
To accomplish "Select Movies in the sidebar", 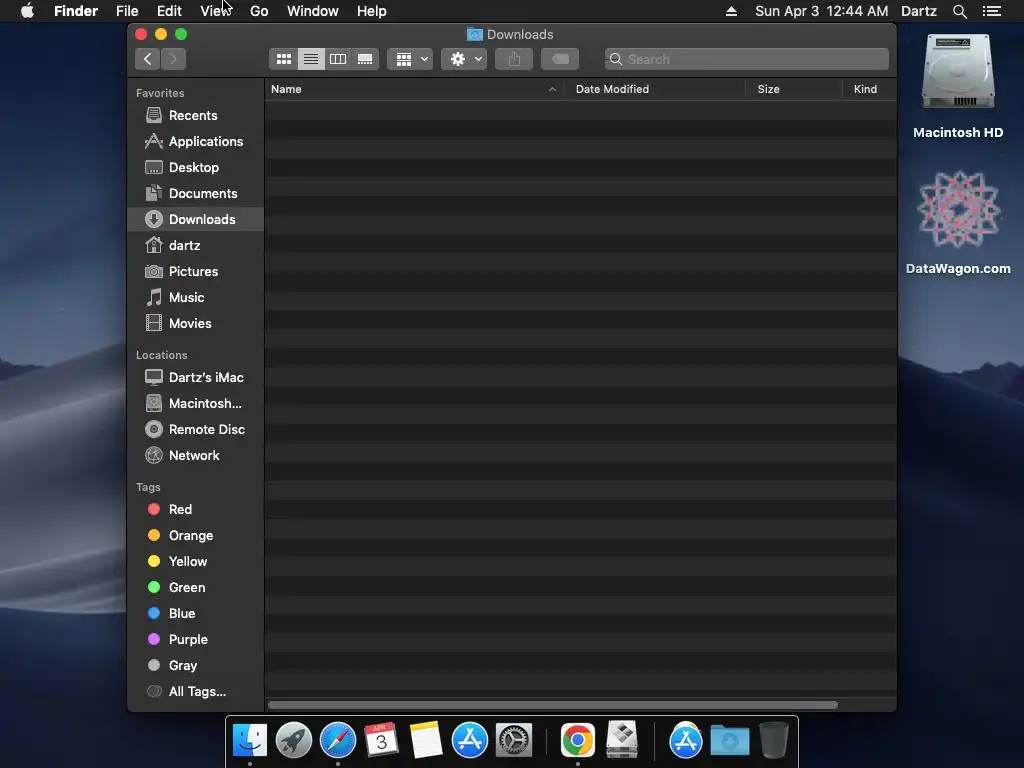I will click(195, 324).
